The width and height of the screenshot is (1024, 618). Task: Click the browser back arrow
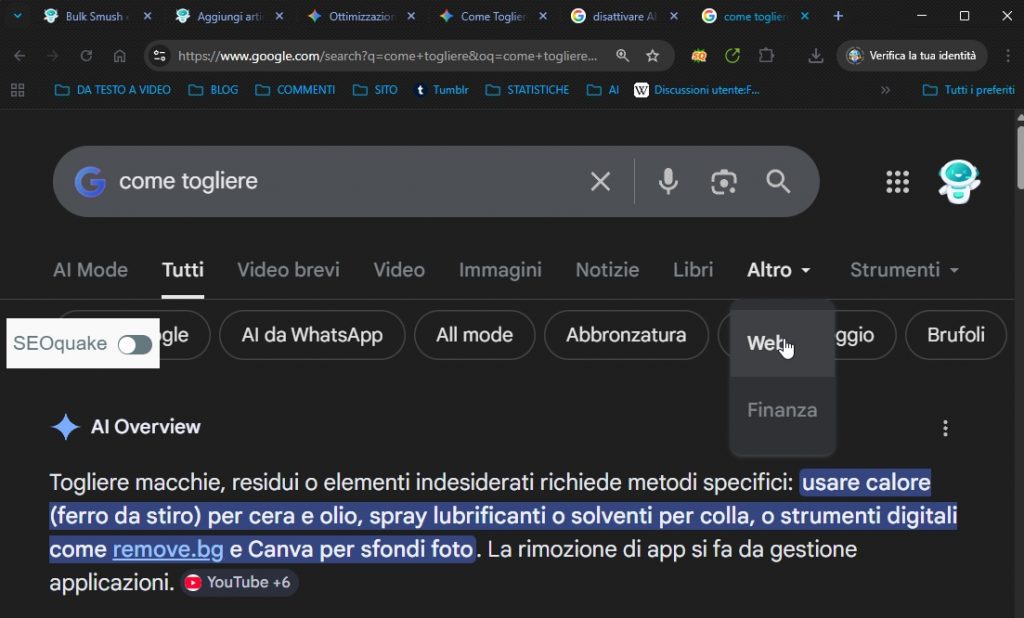(20, 56)
